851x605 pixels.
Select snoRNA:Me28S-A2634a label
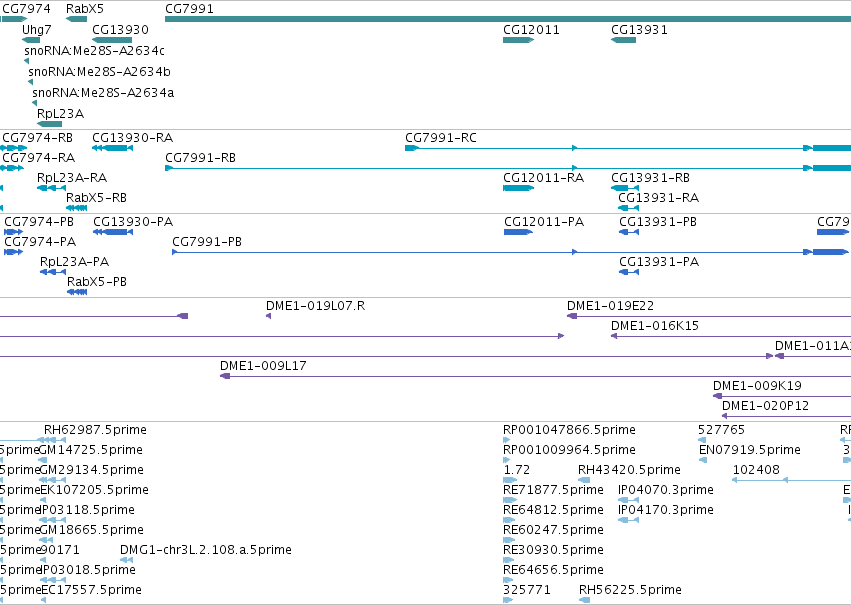[103, 93]
